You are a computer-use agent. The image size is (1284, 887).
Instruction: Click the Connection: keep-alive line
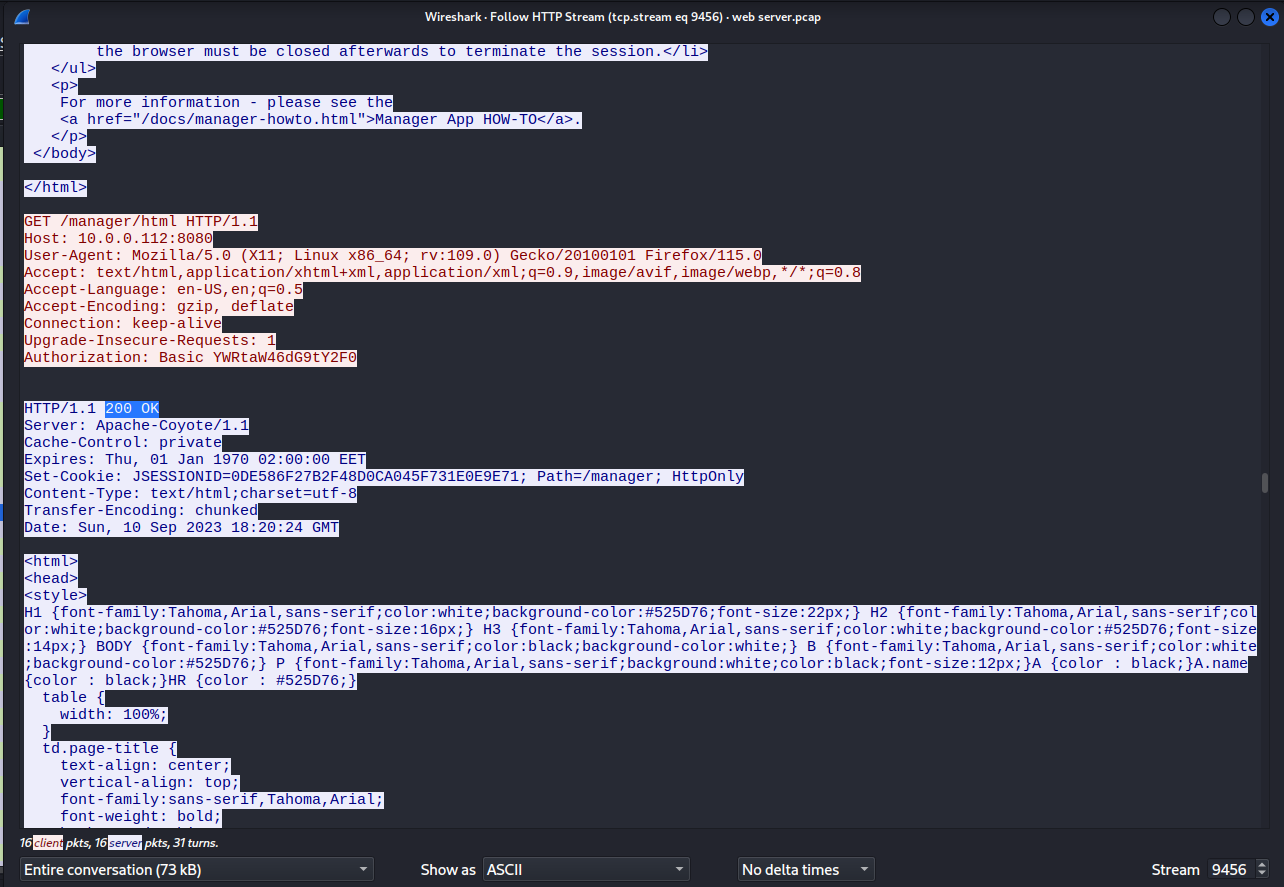point(123,323)
